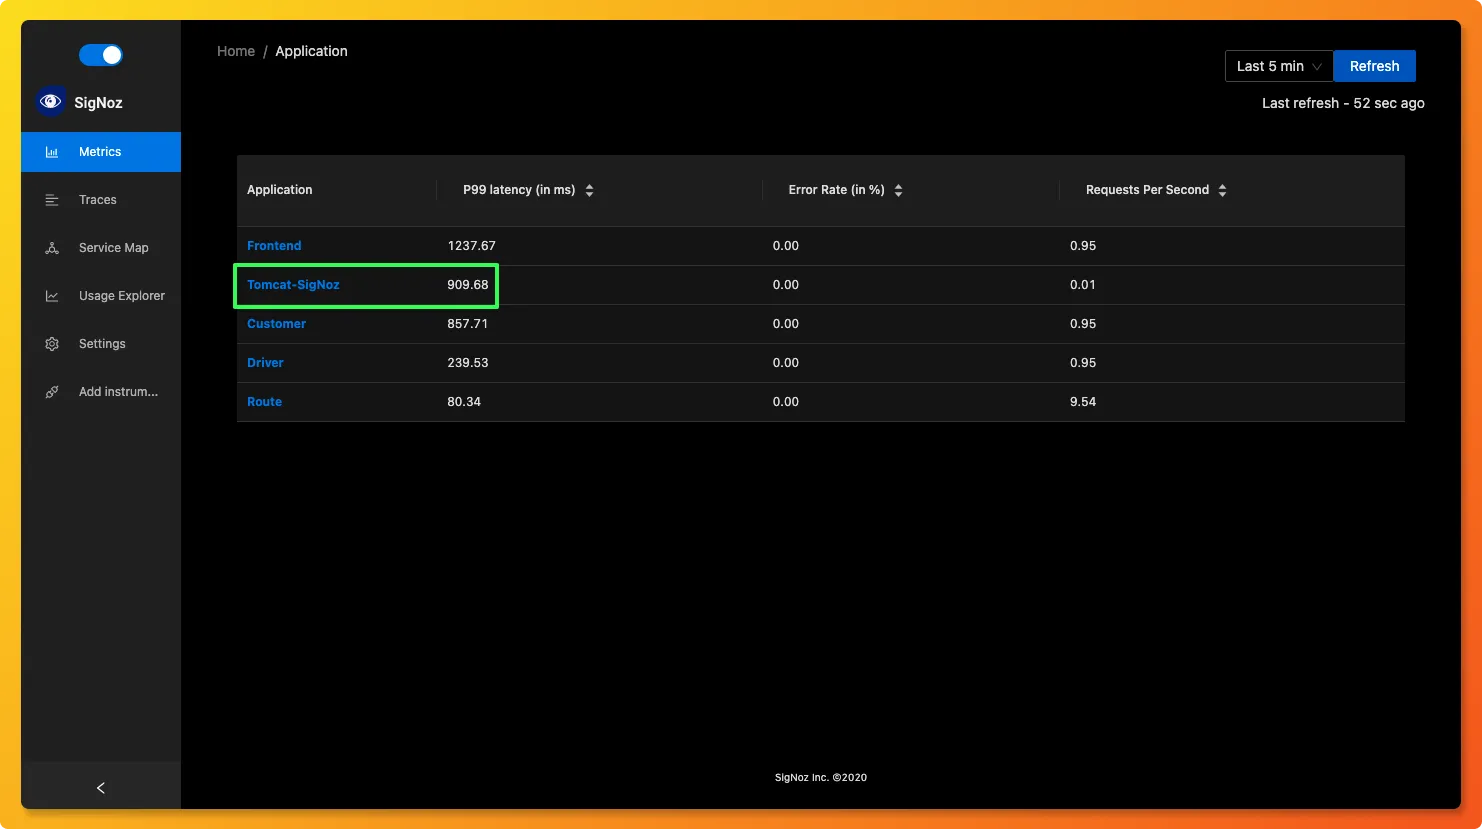Viewport: 1482px width, 829px height.
Task: Open the Usage Explorer menu item
Action: [x=121, y=296]
